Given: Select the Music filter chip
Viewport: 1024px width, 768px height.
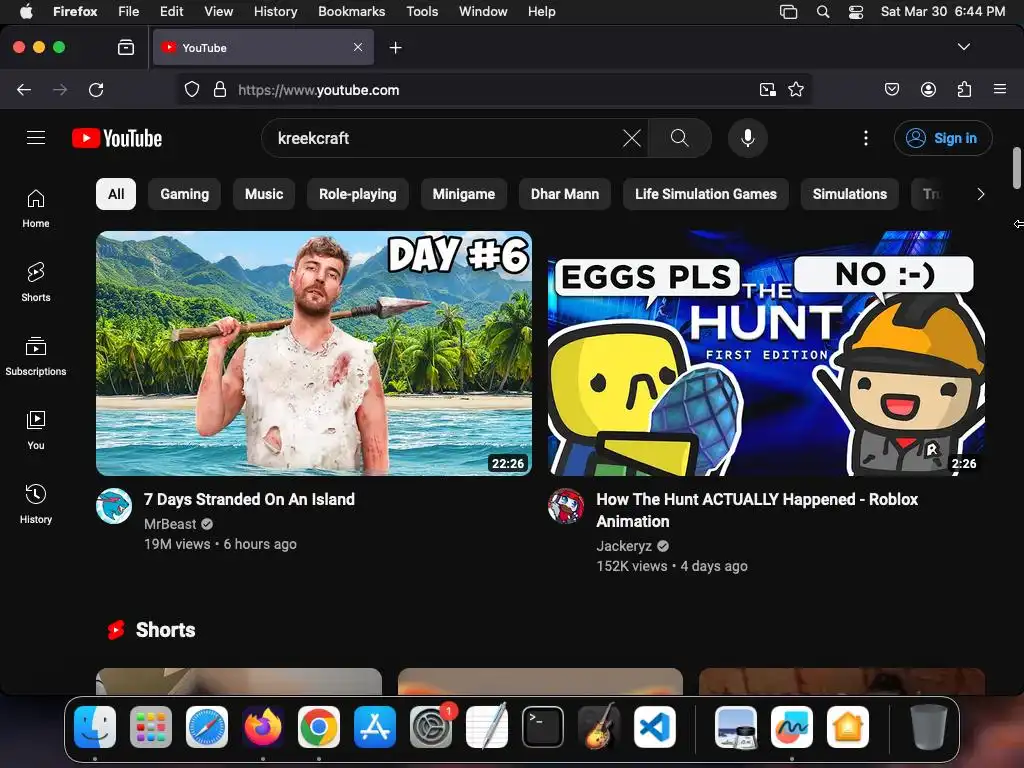Looking at the screenshot, I should (x=264, y=194).
